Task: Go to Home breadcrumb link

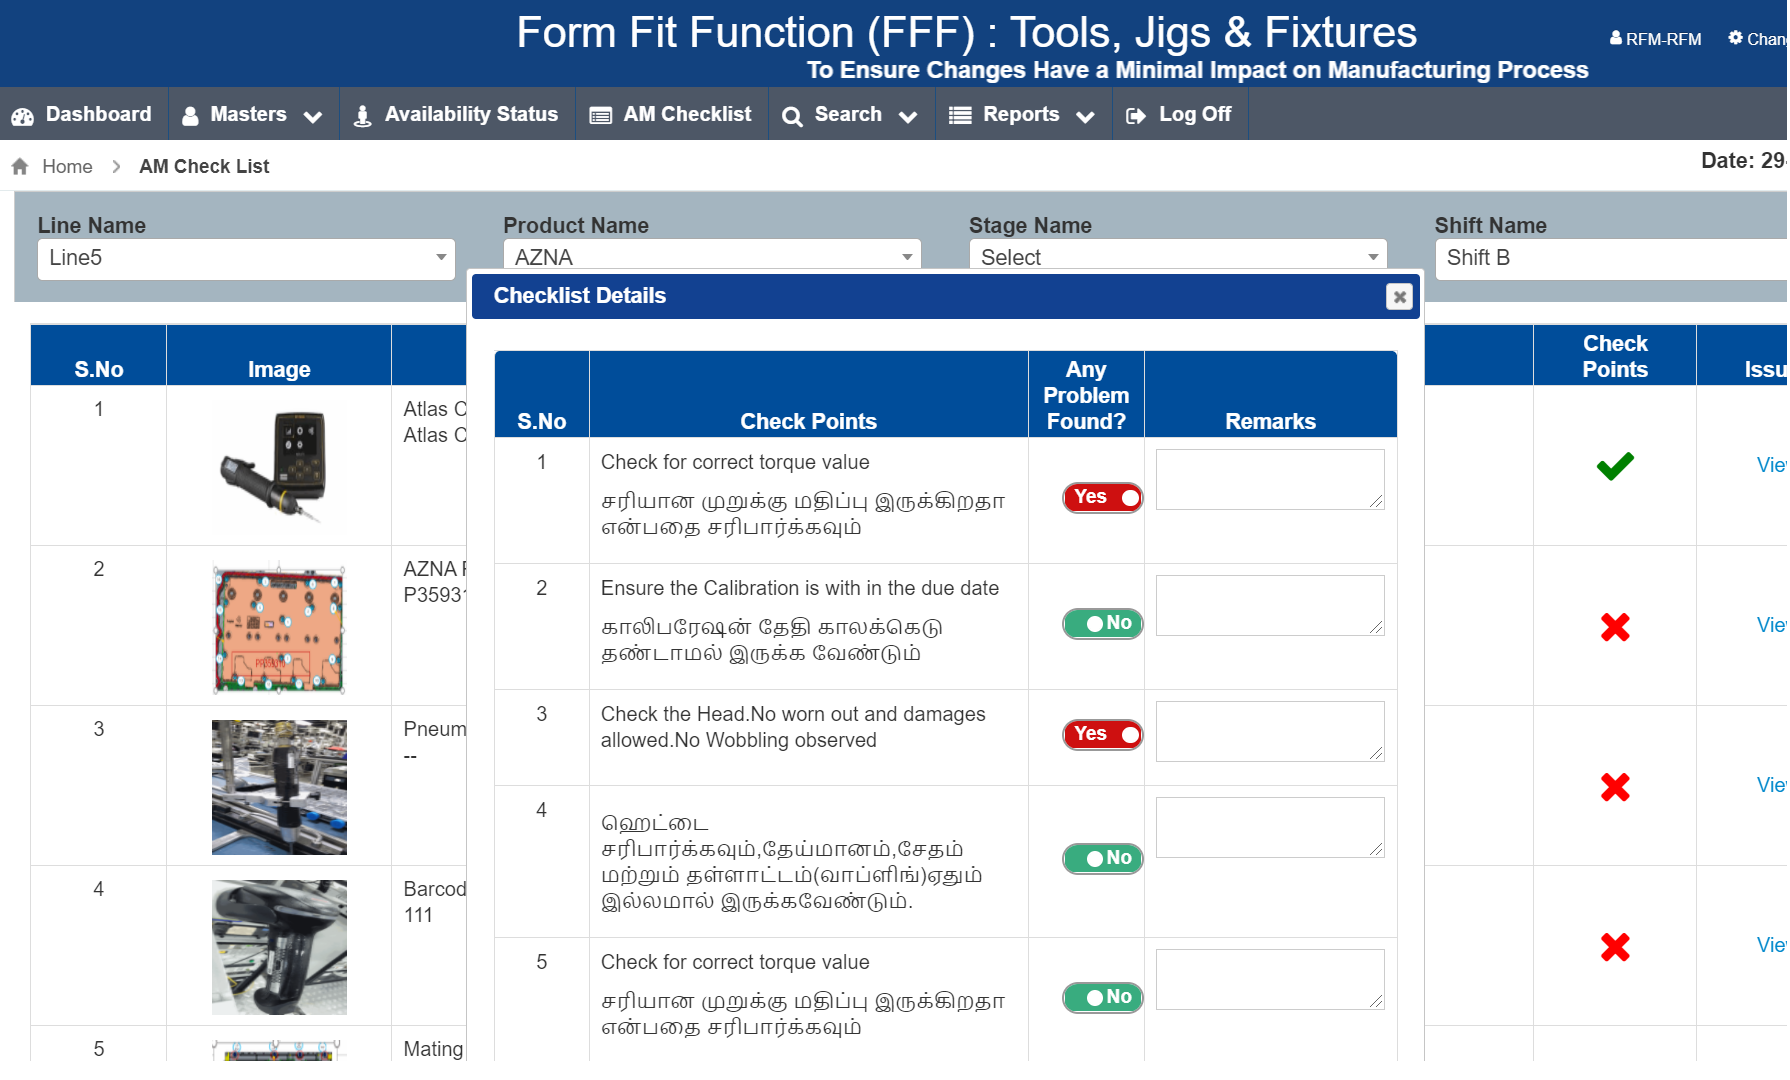Action: click(x=67, y=166)
